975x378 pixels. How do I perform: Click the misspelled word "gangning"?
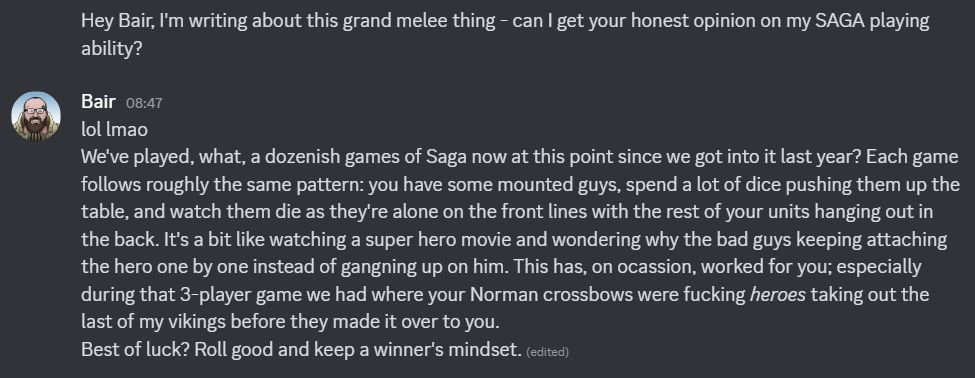pyautogui.click(x=376, y=267)
